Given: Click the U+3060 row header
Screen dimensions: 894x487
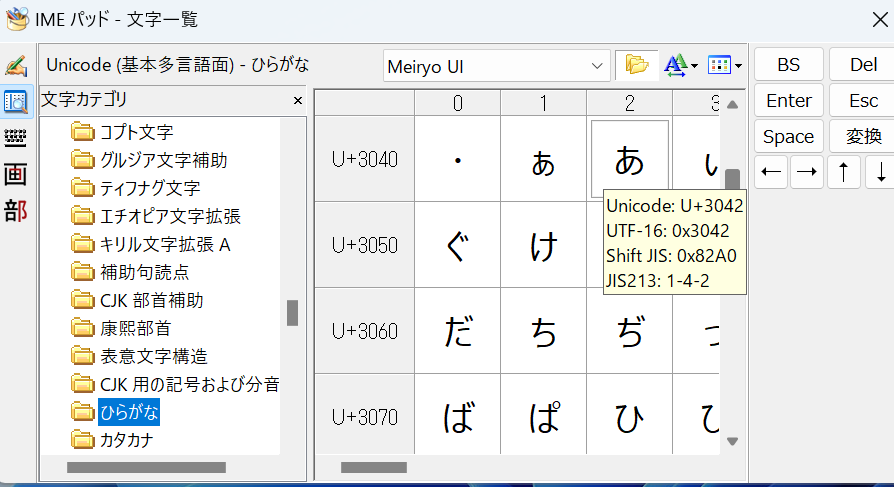Looking at the screenshot, I should click(365, 331).
